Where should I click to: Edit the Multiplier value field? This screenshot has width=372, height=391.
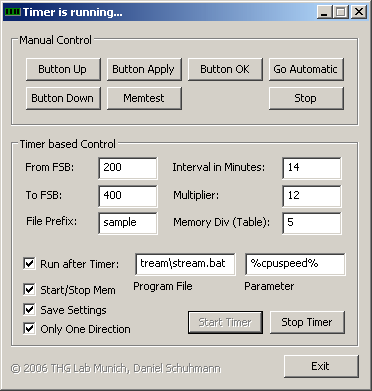312,196
